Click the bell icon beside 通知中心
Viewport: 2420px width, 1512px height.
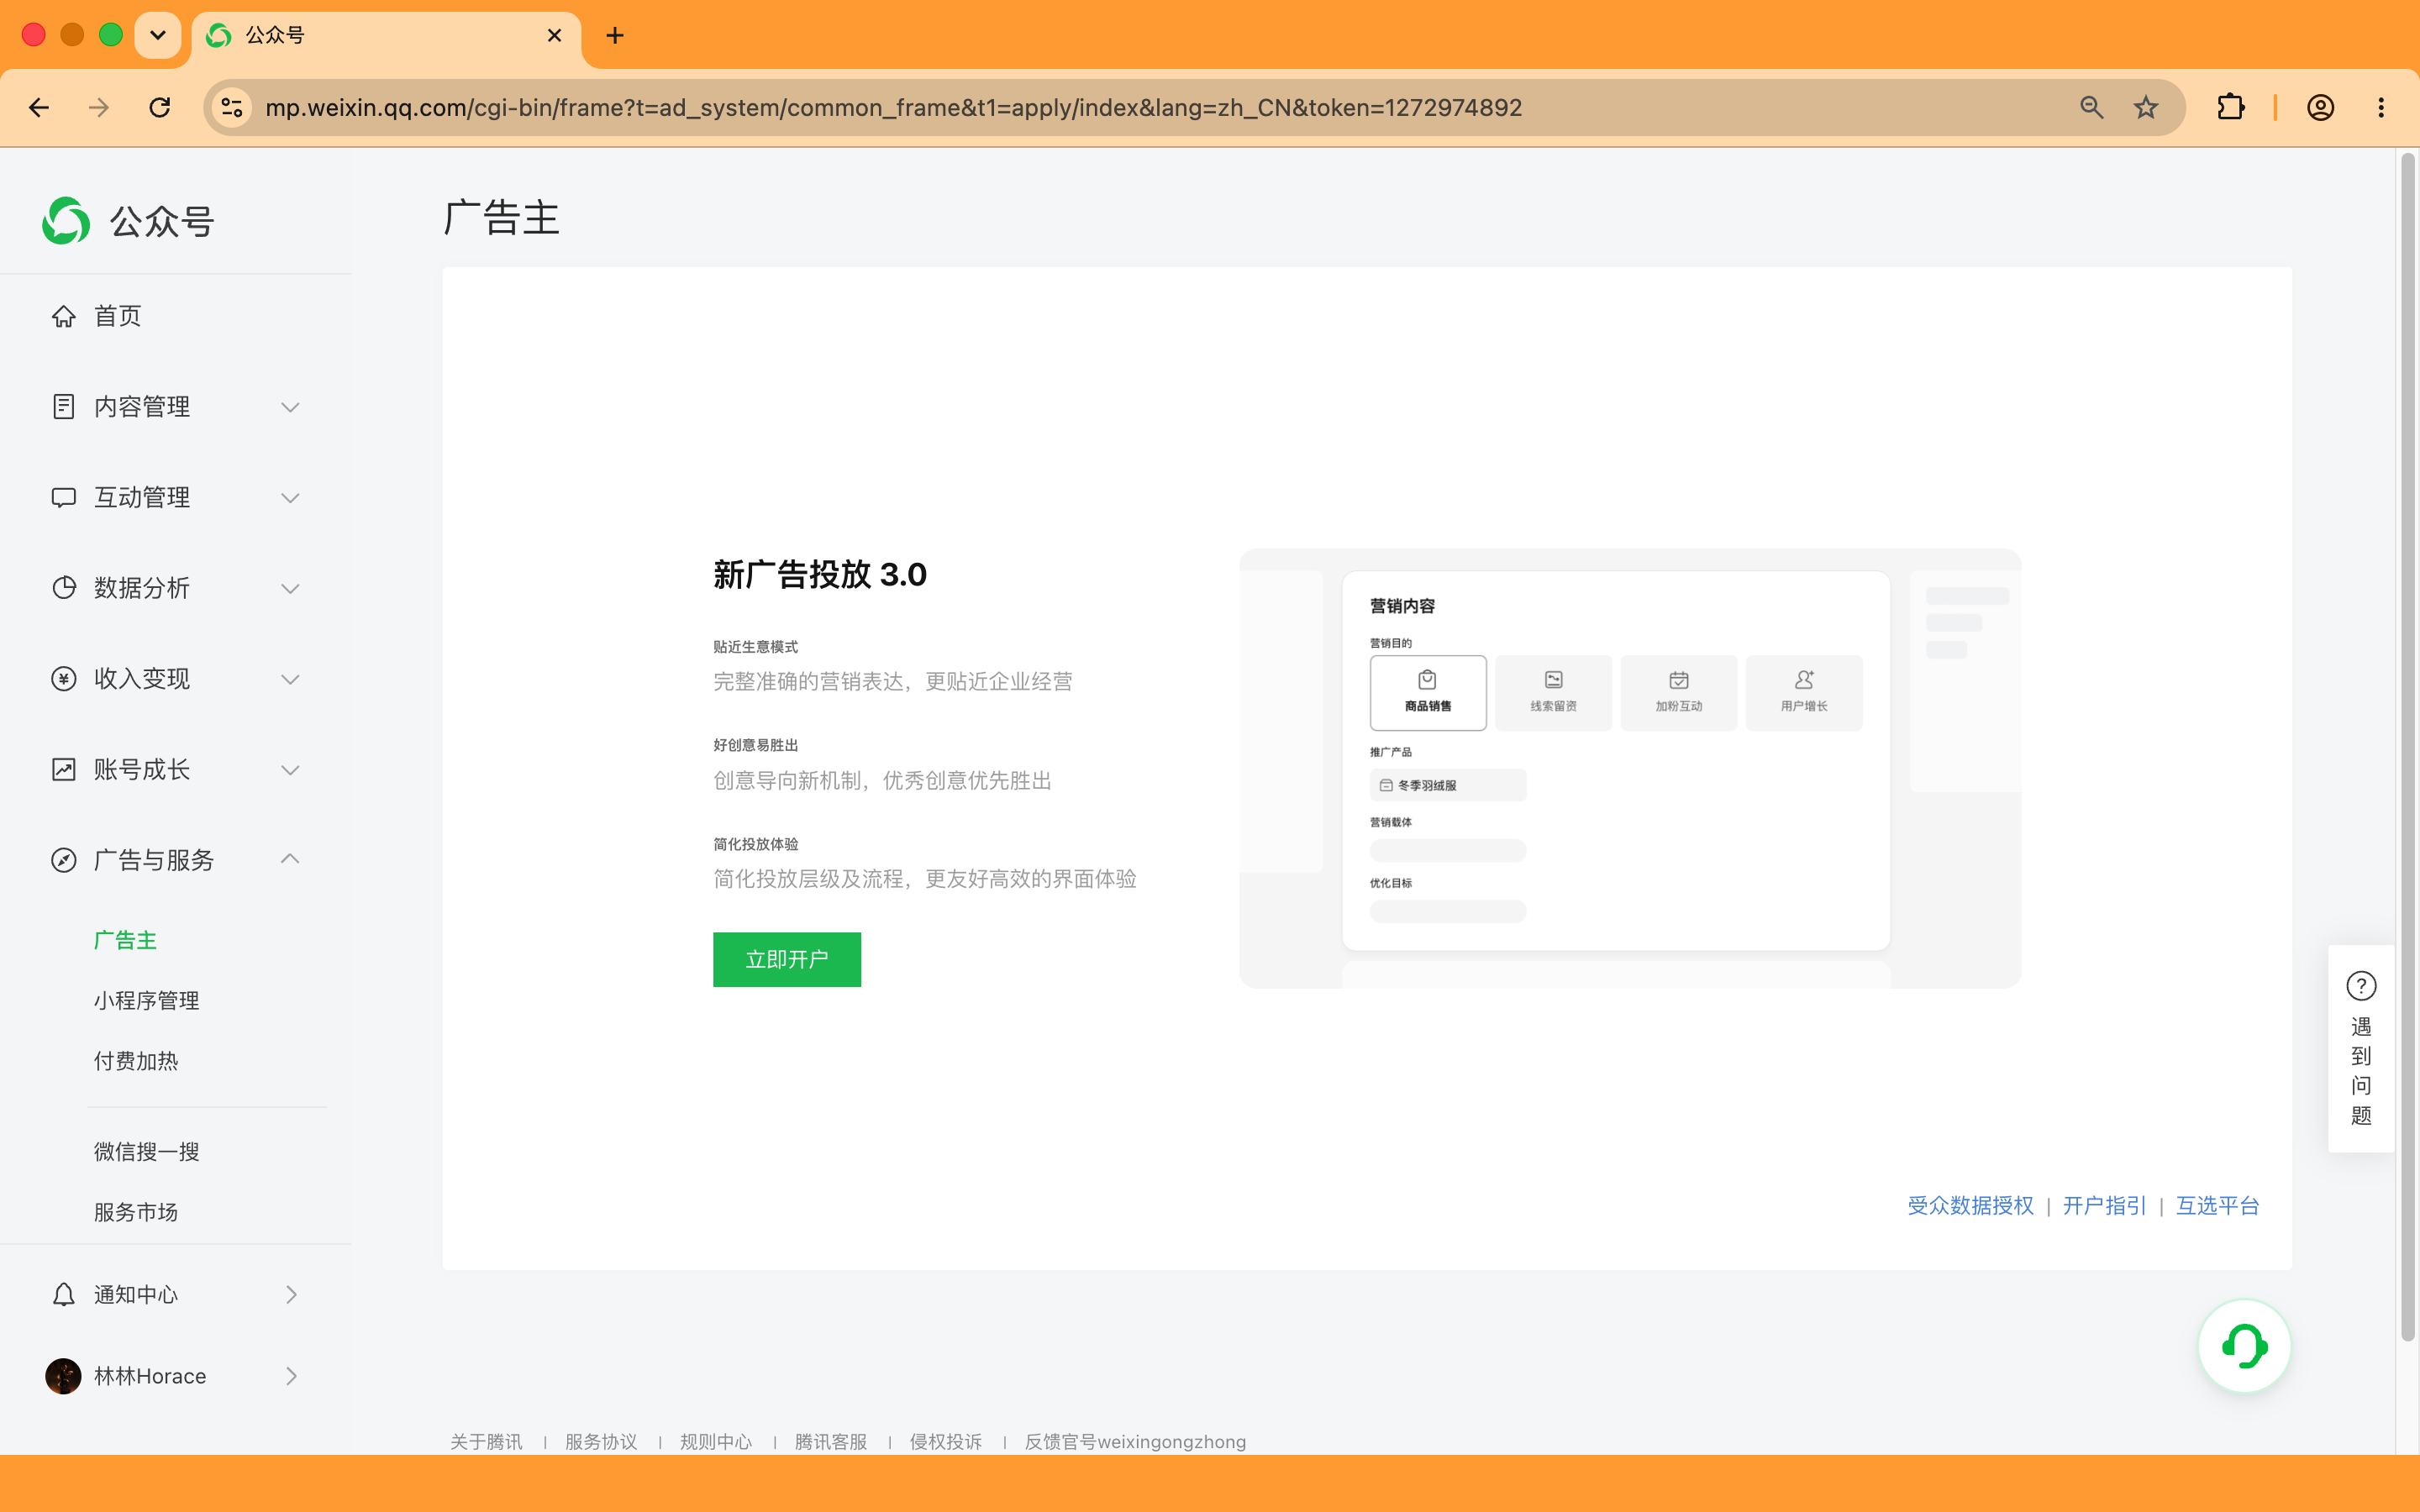(64, 1294)
